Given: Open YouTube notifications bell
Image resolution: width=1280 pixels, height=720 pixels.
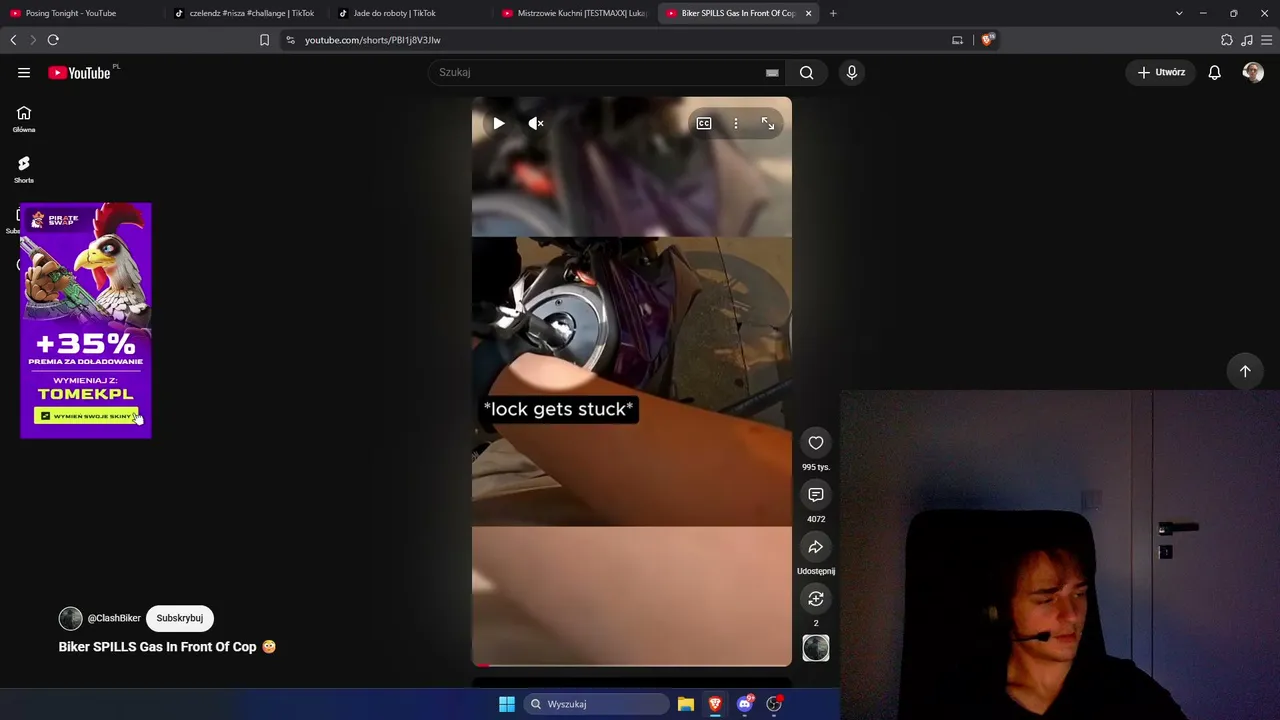Looking at the screenshot, I should [1214, 72].
